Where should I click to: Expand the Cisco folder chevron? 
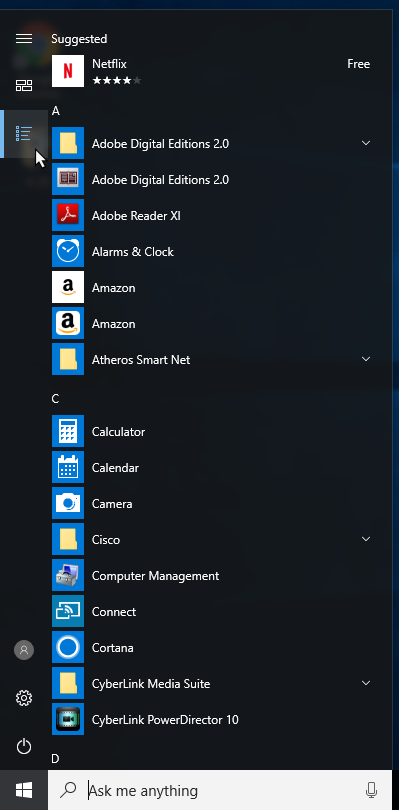tap(366, 539)
